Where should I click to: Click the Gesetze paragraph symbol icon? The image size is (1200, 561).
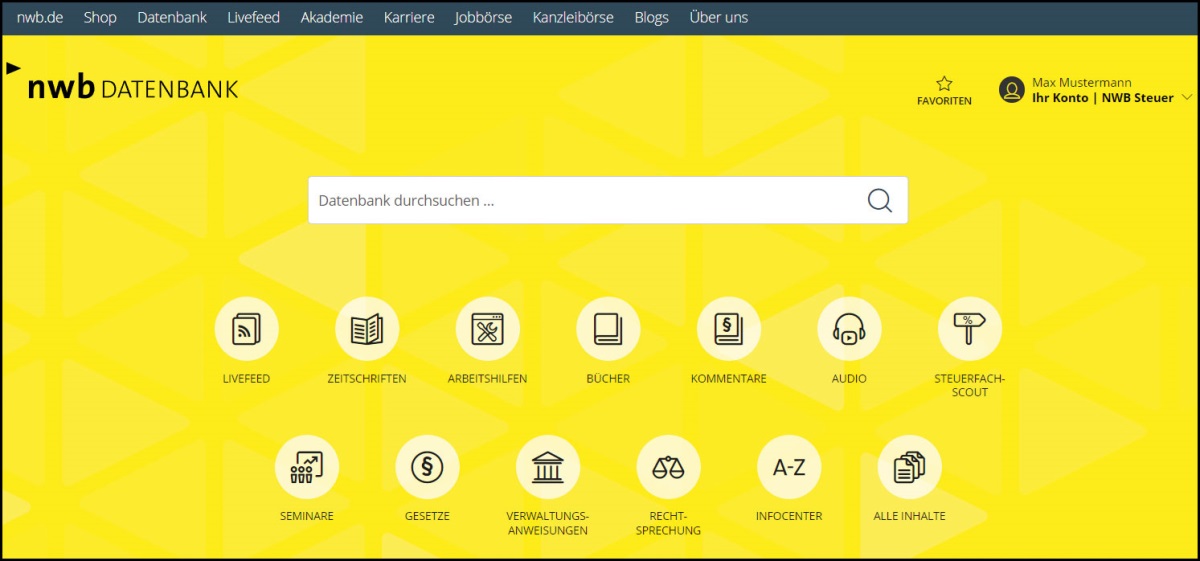pos(427,467)
